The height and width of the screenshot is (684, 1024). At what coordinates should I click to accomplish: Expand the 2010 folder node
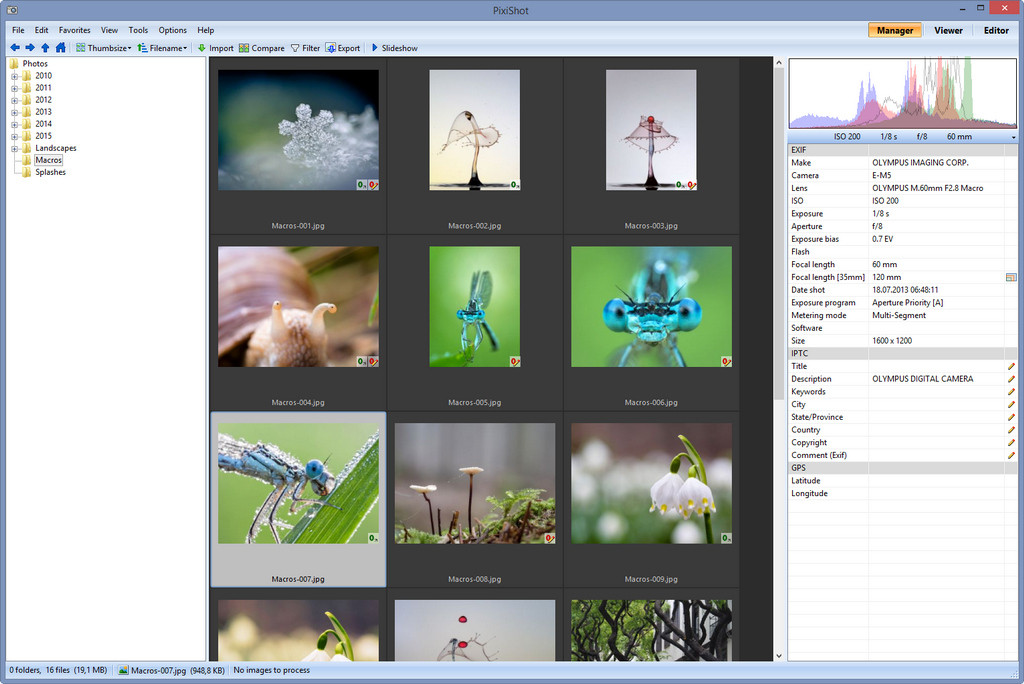pos(14,76)
